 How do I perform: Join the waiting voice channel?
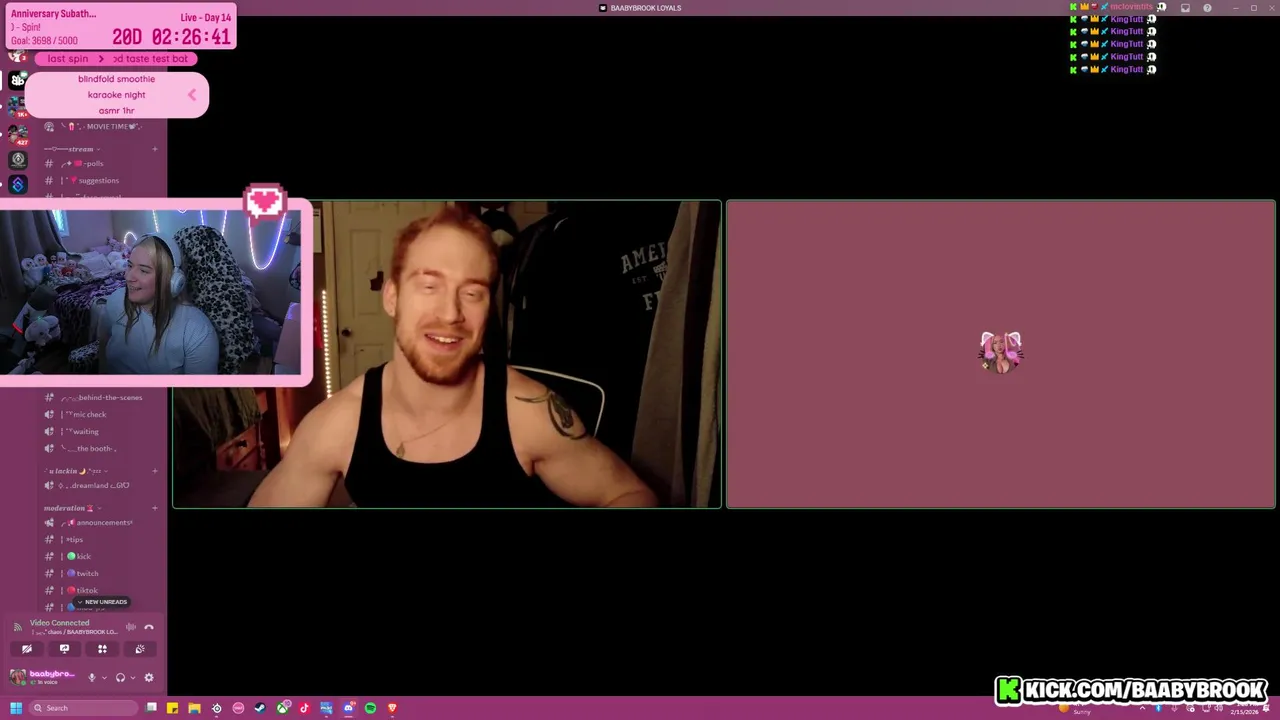[x=99, y=431]
